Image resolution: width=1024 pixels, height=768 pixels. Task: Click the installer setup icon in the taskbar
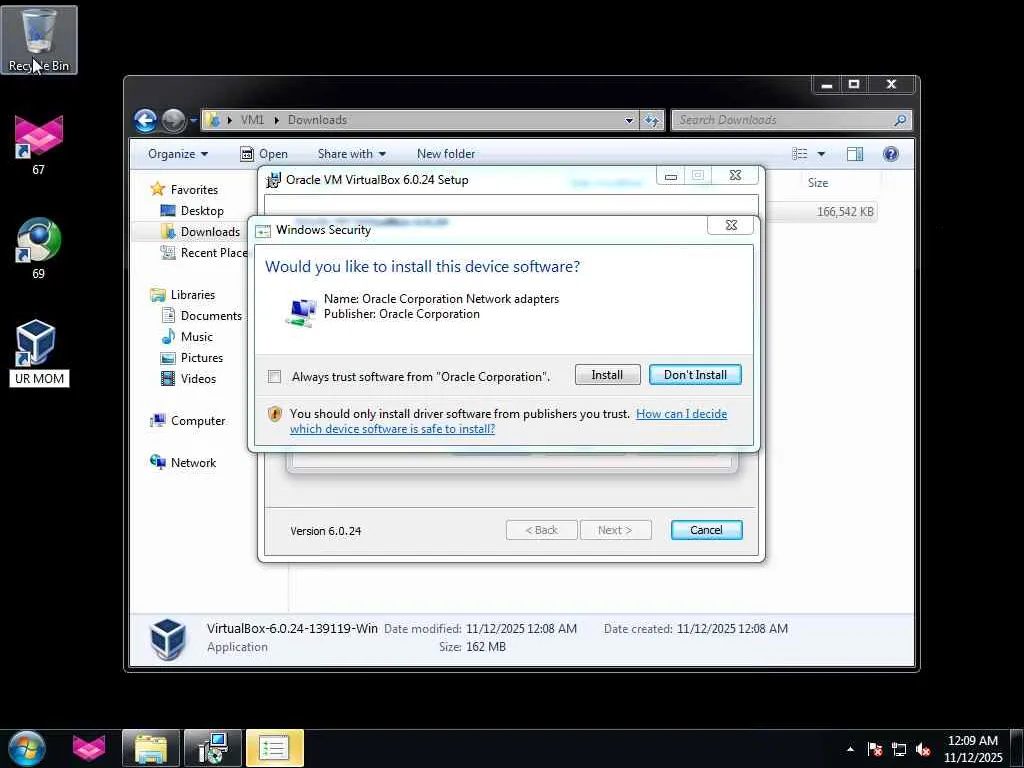pos(213,748)
